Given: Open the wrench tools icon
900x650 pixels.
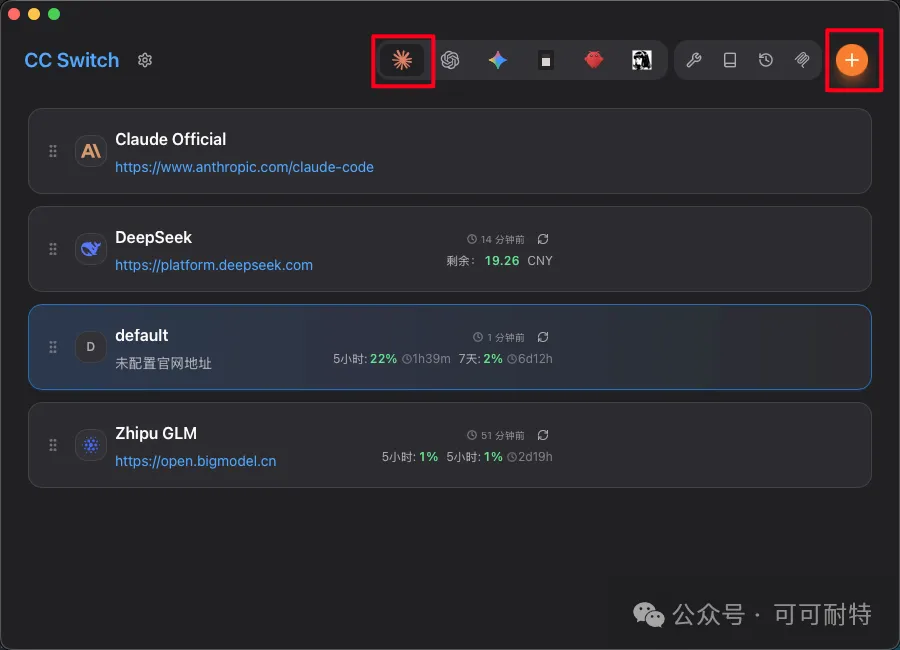Looking at the screenshot, I should coord(694,60).
